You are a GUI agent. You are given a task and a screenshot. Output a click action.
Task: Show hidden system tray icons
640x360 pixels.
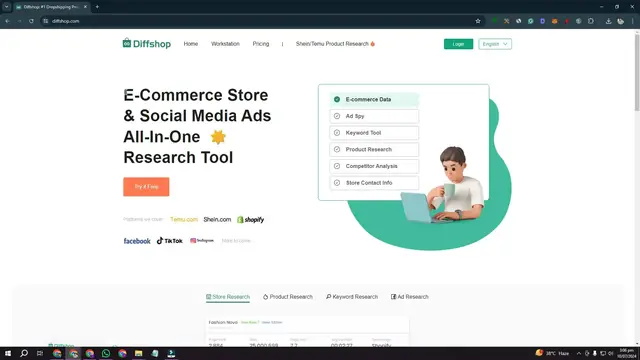coord(578,353)
